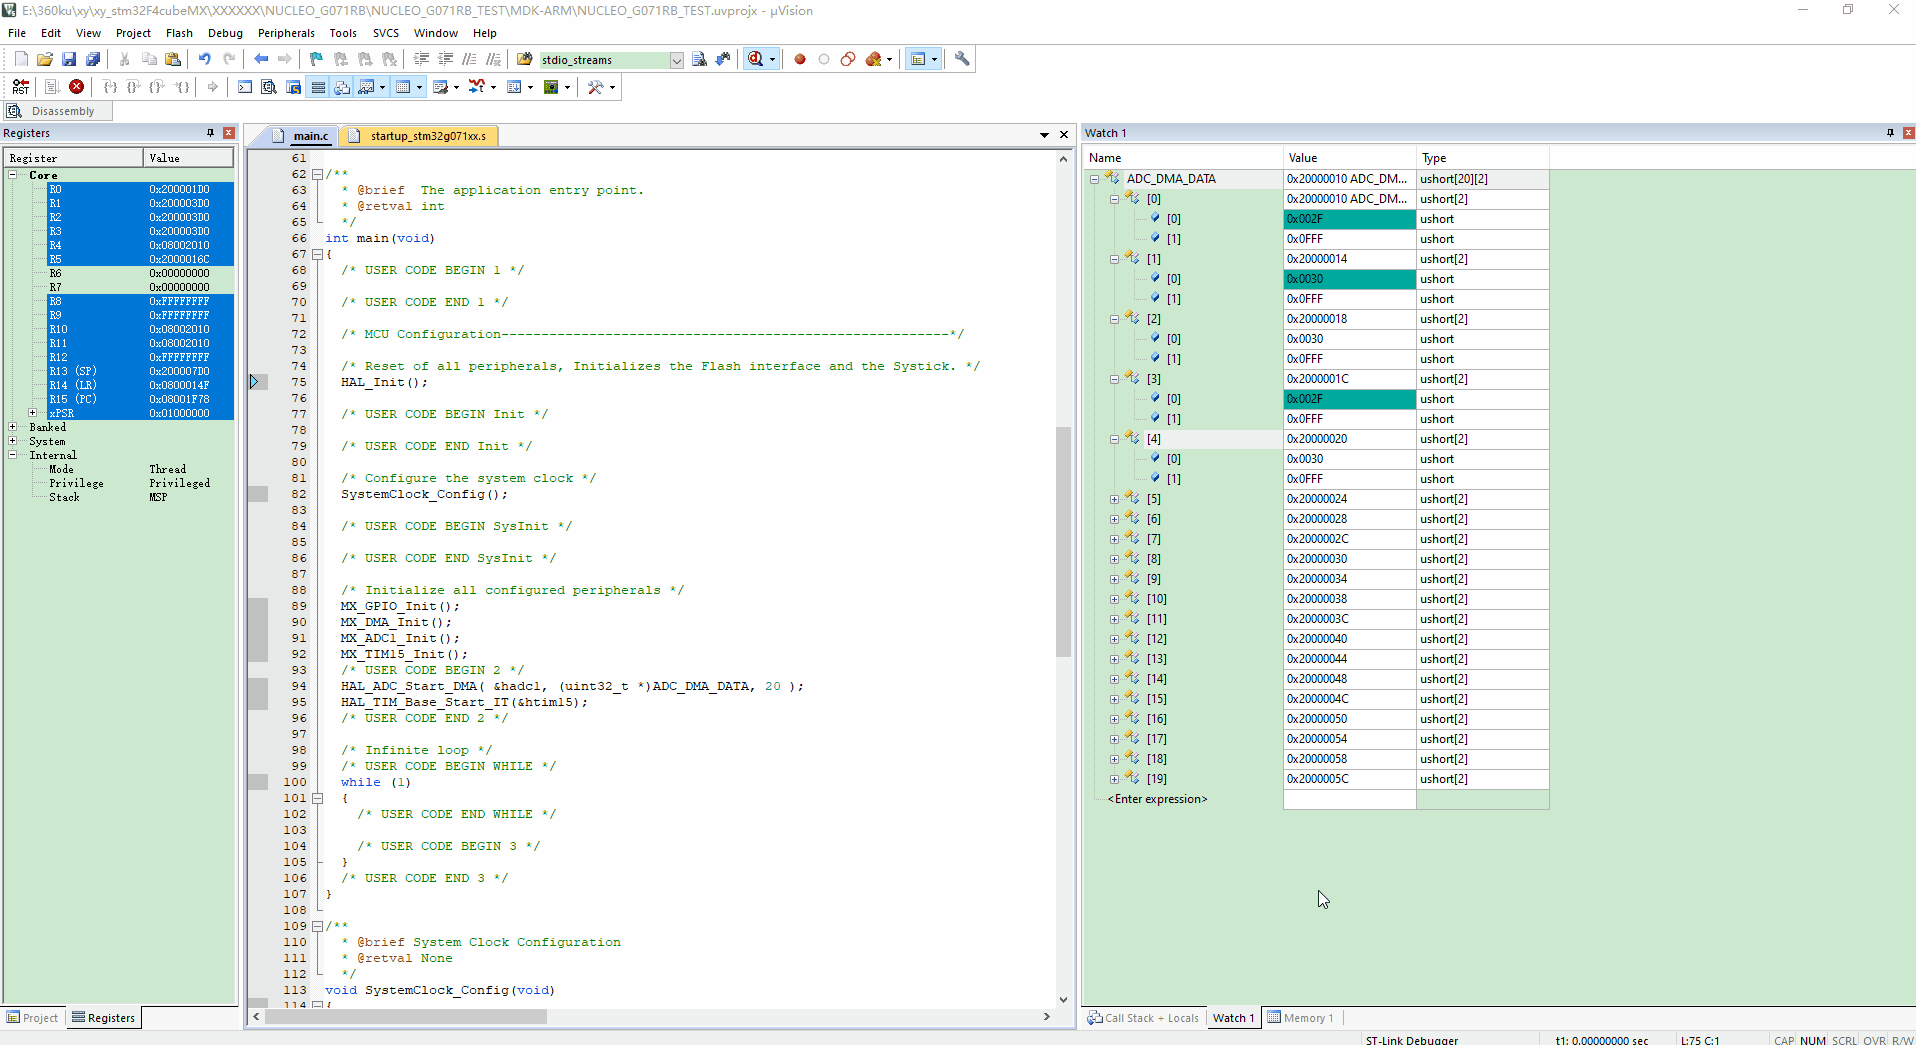Toggle the Registers window button
Viewport: 1916px width, 1045px height.
click(318, 87)
